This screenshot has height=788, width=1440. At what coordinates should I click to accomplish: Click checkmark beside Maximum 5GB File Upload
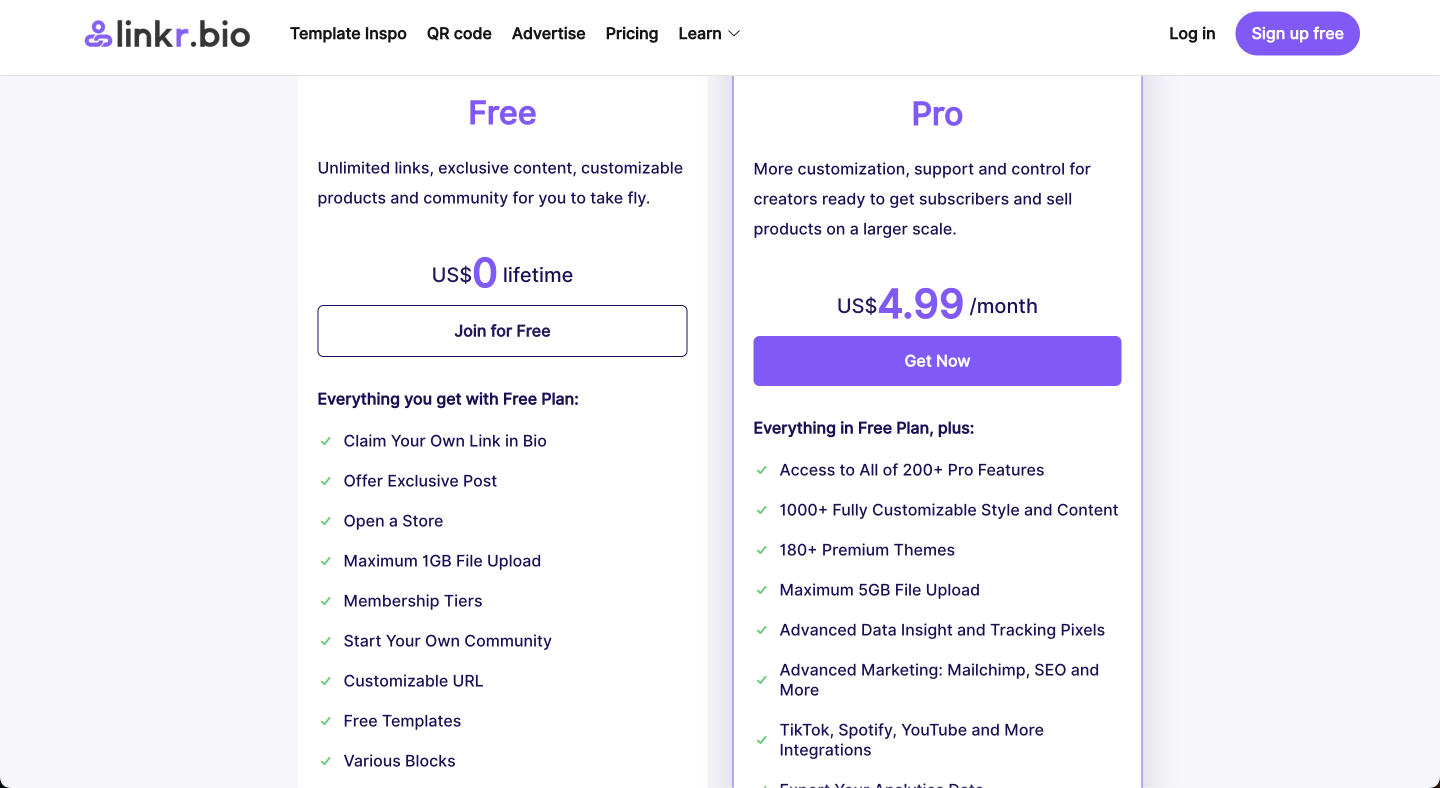pyautogui.click(x=762, y=590)
